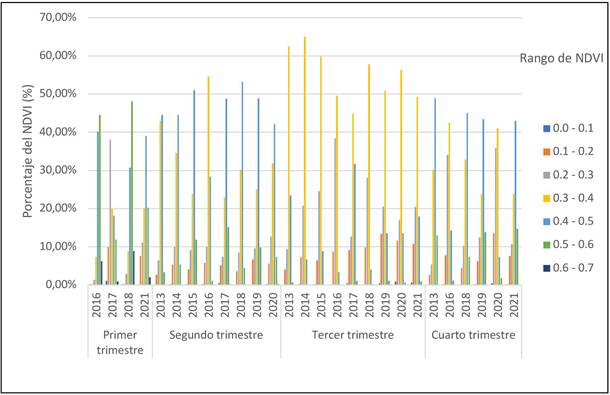Viewport: 610px width, 395px height.
Task: Click the tall blue bar for 2018 Segundo trimestre
Action: tap(242, 183)
